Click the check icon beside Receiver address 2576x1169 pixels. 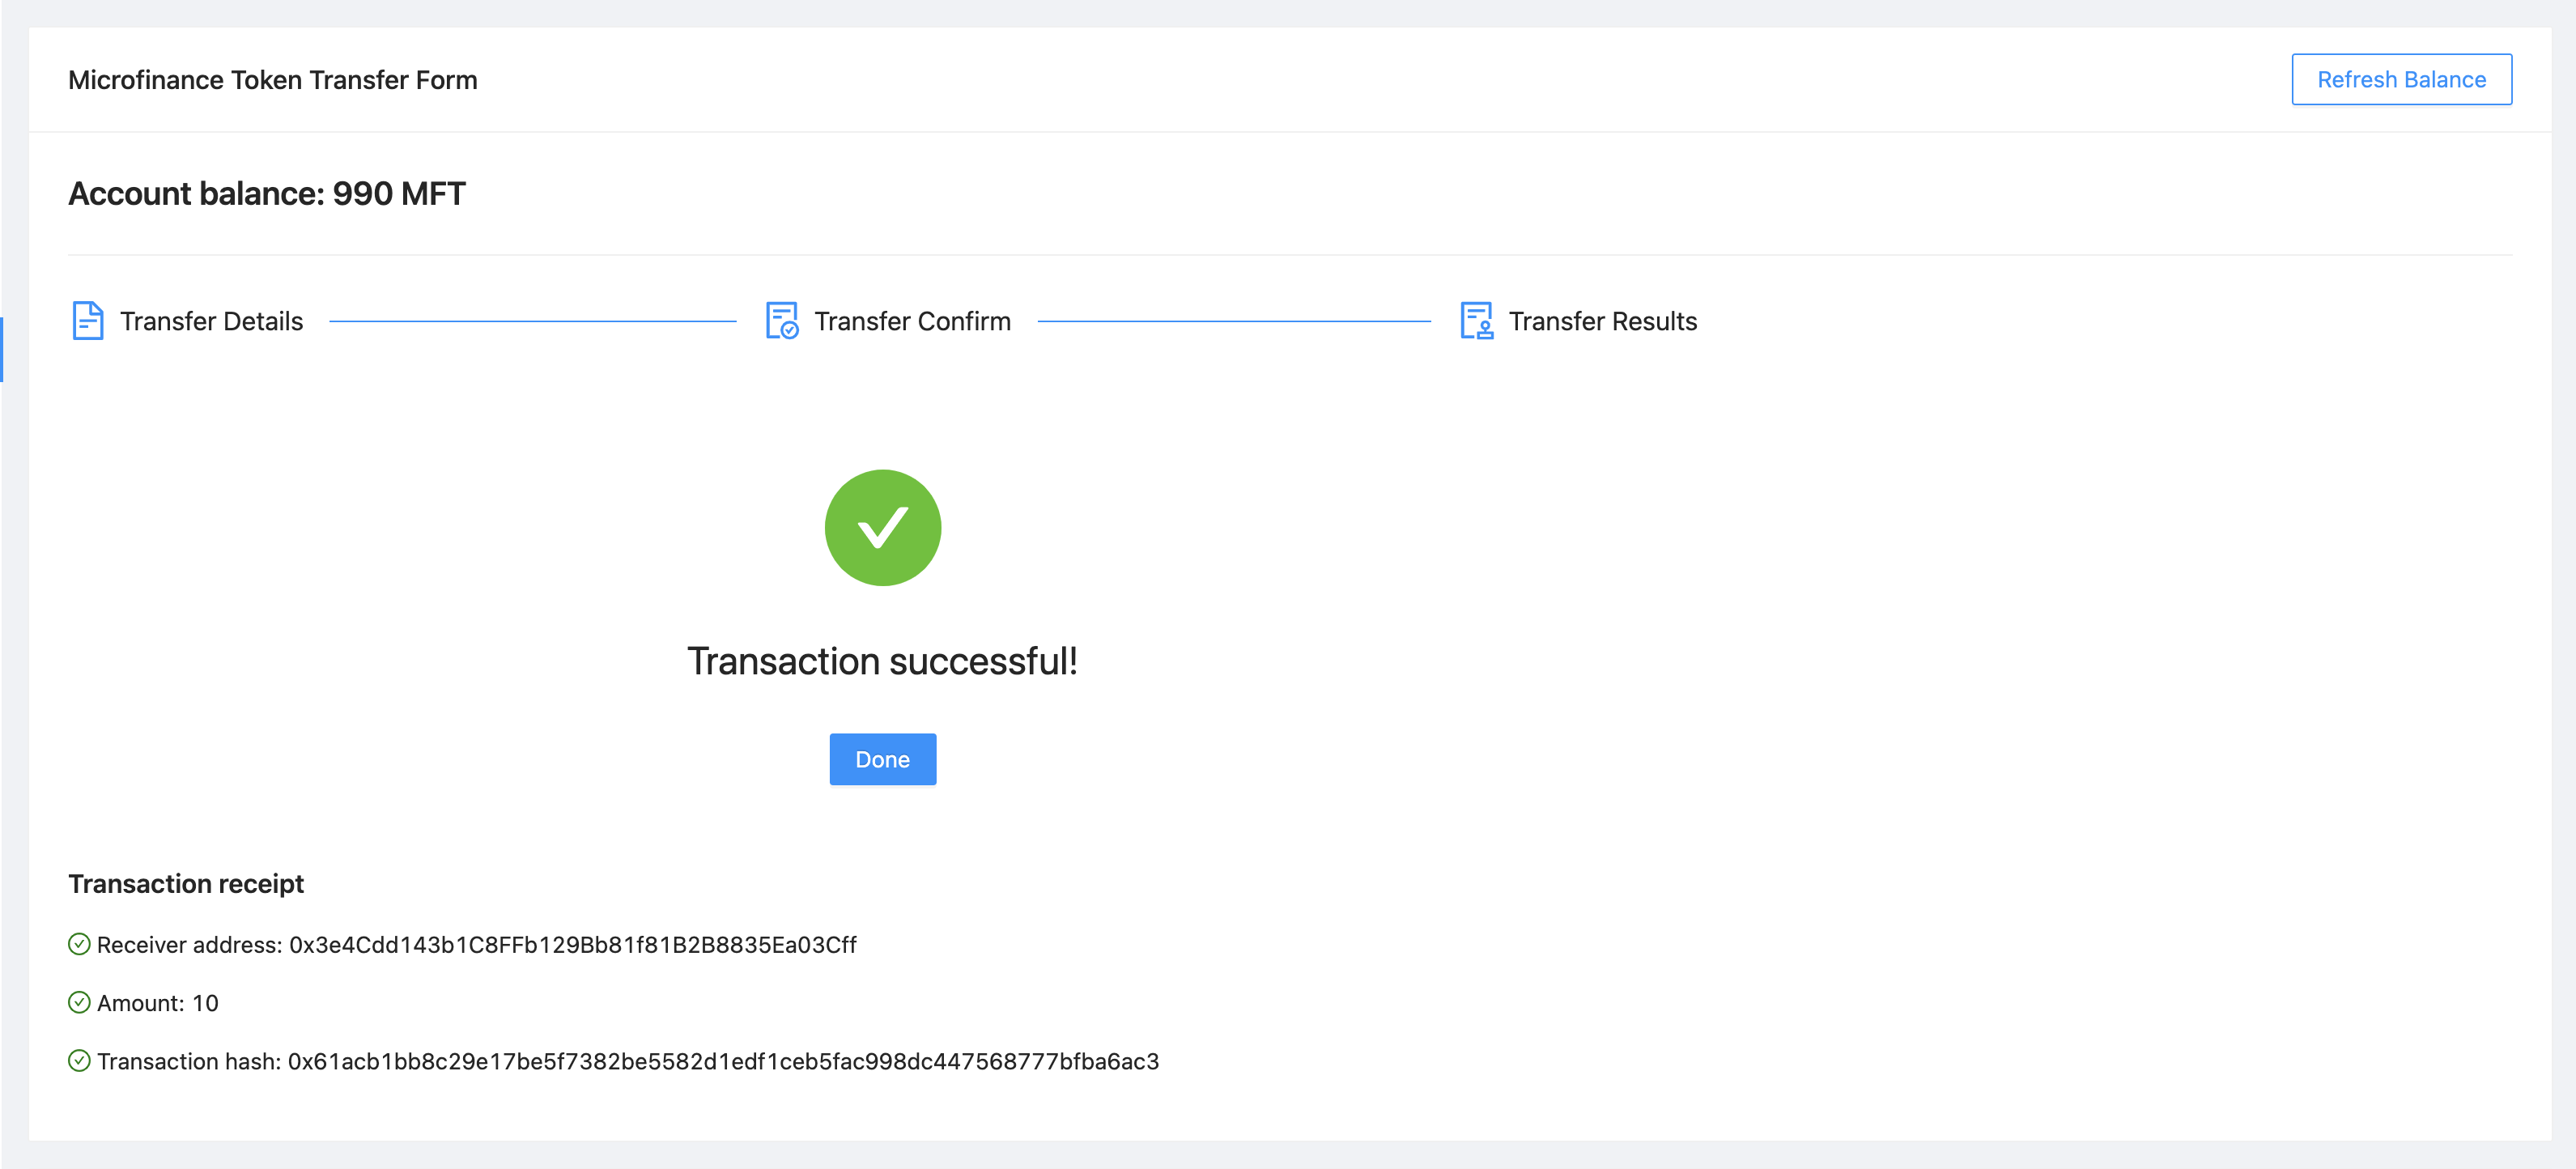79,944
